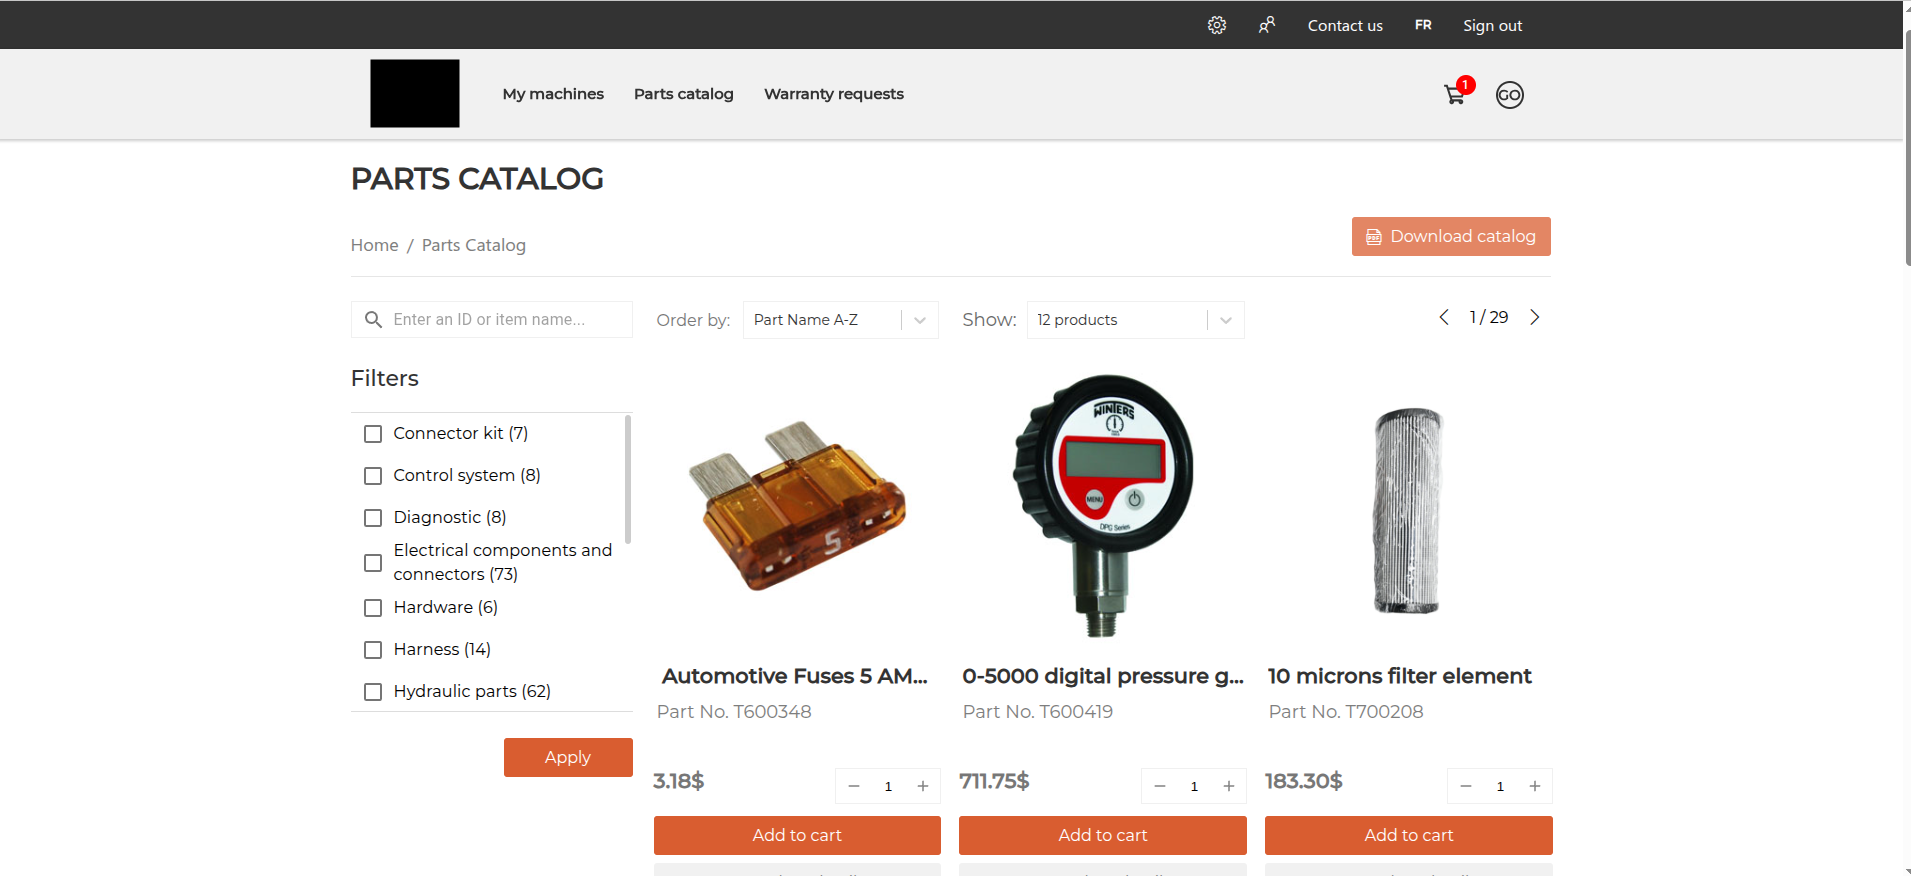Viewport: 1911px width, 876px height.
Task: Click the filter list scrollbar
Action: [628, 479]
